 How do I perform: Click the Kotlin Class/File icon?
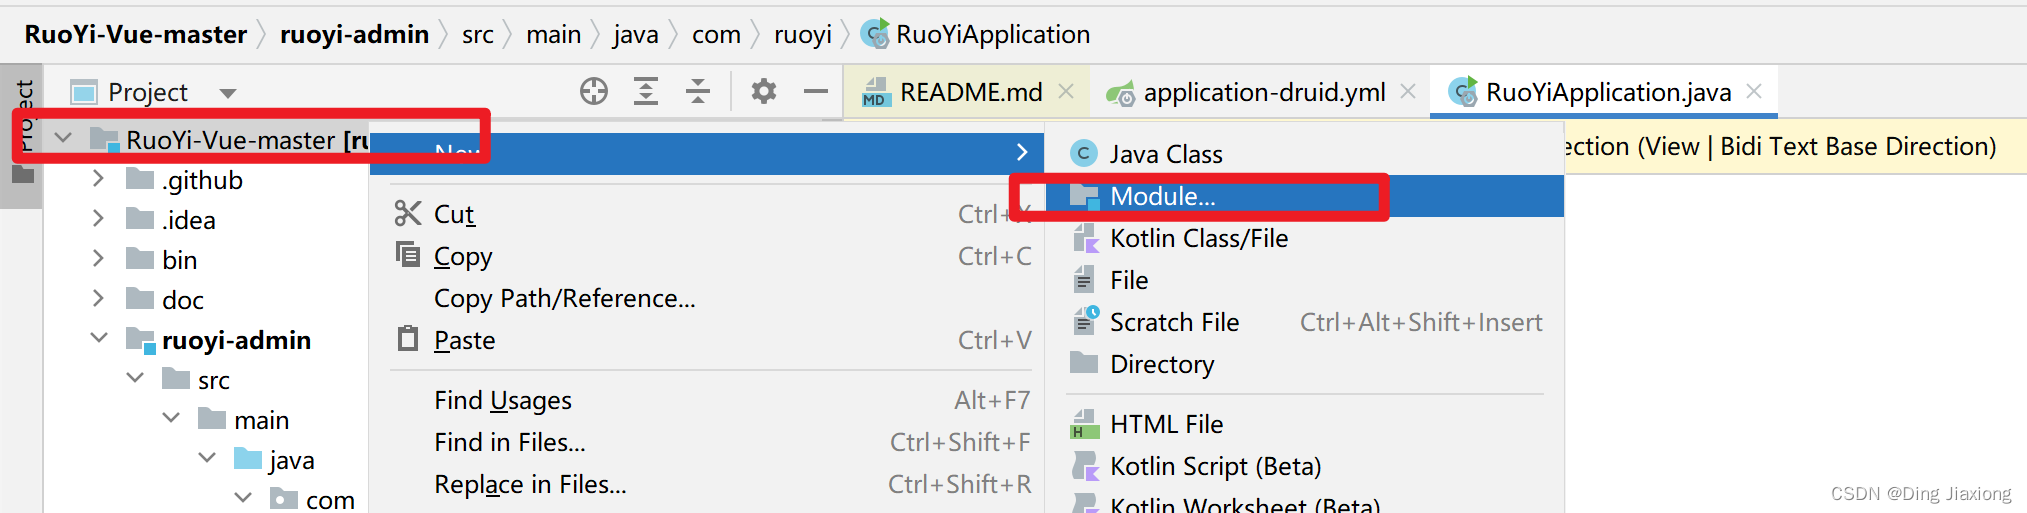coord(1085,238)
